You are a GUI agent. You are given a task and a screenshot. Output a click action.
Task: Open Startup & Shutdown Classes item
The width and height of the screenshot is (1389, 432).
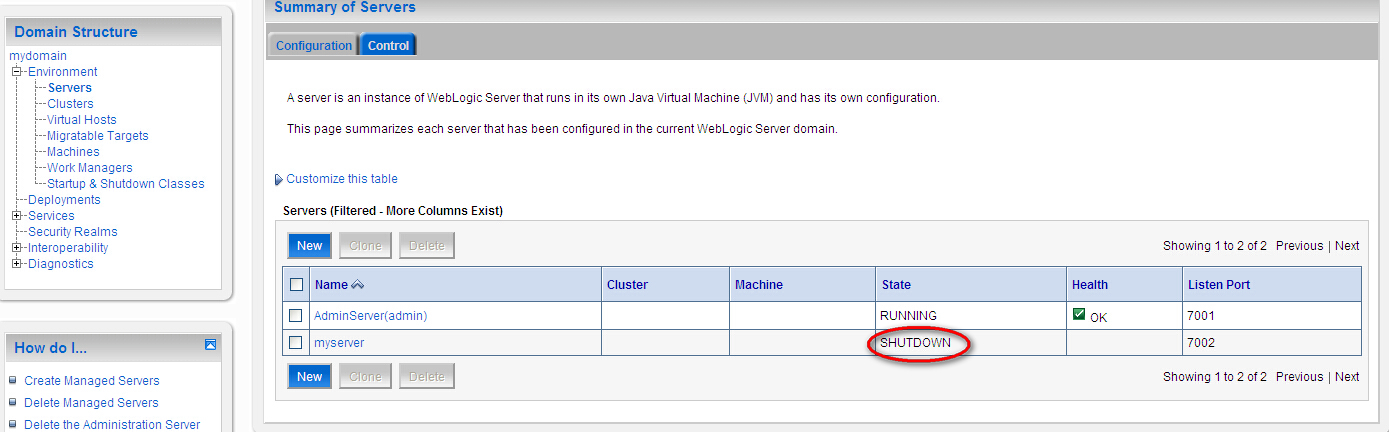click(x=126, y=184)
